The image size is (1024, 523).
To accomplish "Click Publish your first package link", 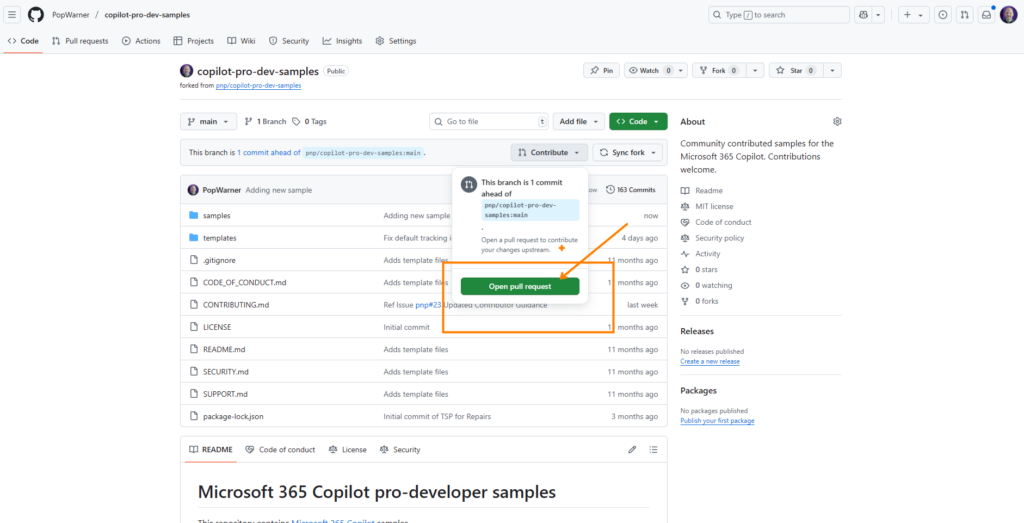I will [717, 421].
